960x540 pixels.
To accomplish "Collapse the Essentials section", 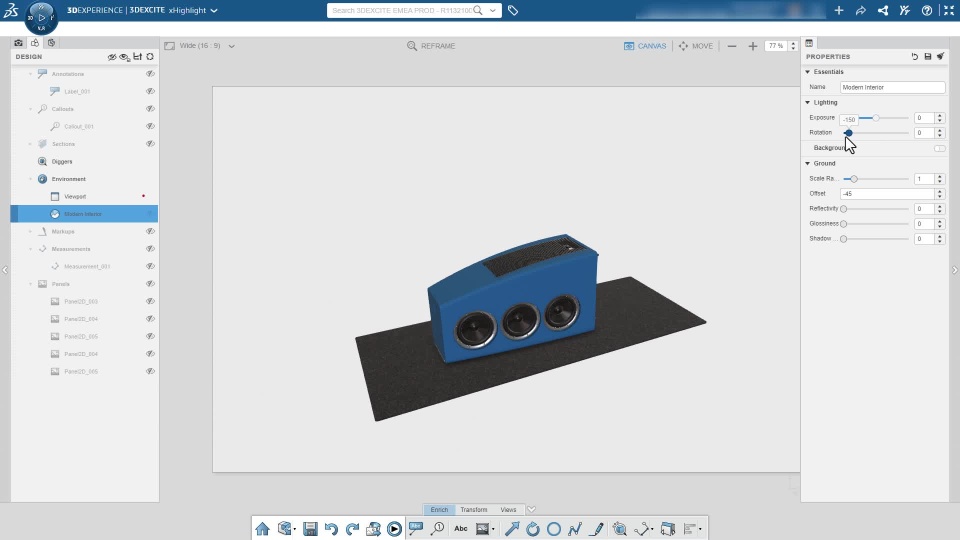I will coord(808,72).
